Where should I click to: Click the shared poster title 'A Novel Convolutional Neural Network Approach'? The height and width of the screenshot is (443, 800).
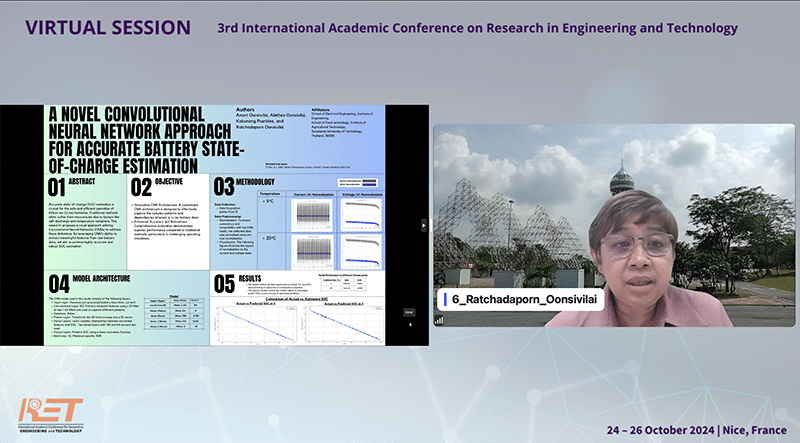(x=146, y=140)
